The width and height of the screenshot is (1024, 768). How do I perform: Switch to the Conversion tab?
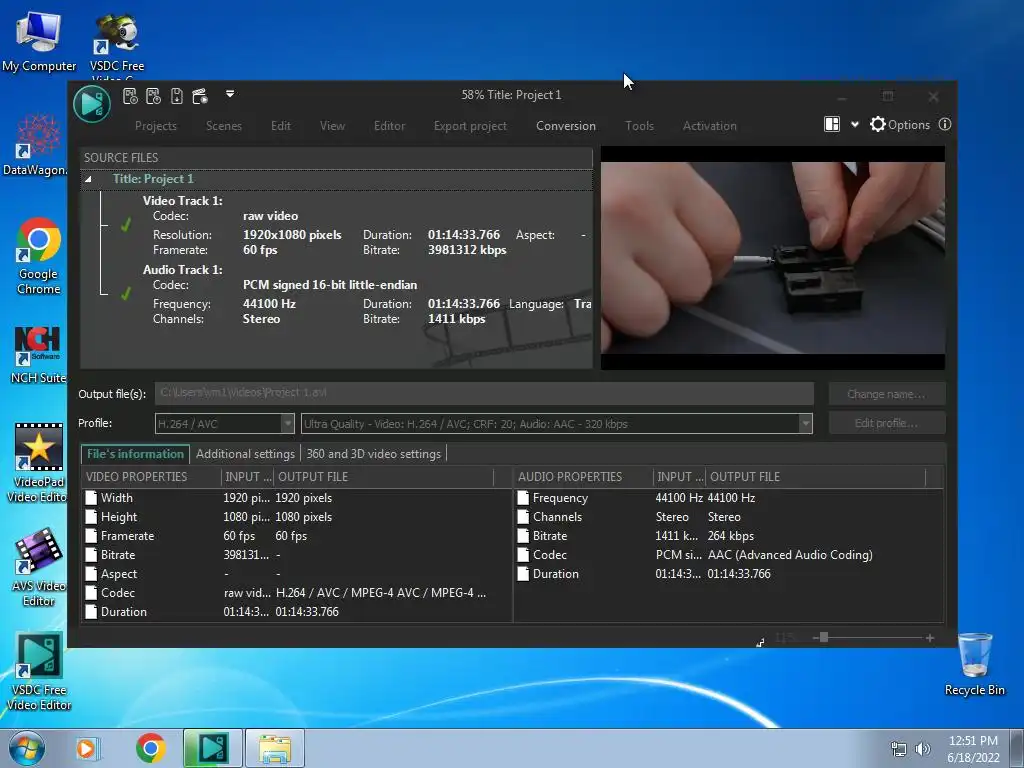coord(566,125)
